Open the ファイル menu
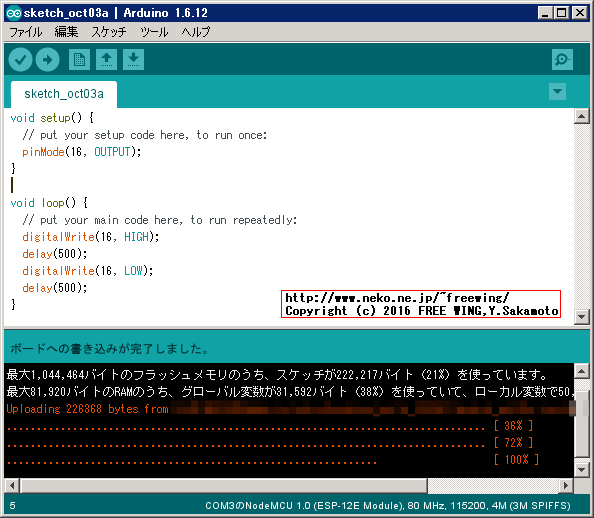 (x=25, y=32)
